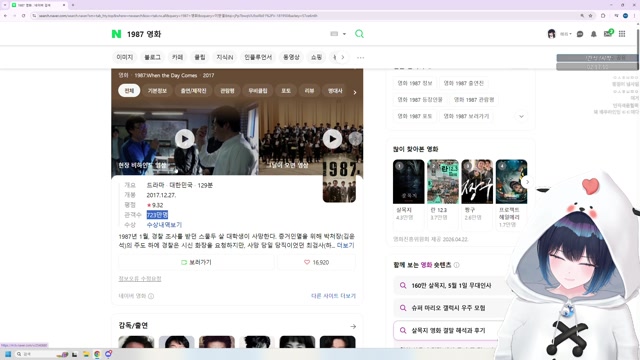Select the 명대사 movie tab
Screen dimensions: 640x360
pyautogui.click(x=335, y=91)
